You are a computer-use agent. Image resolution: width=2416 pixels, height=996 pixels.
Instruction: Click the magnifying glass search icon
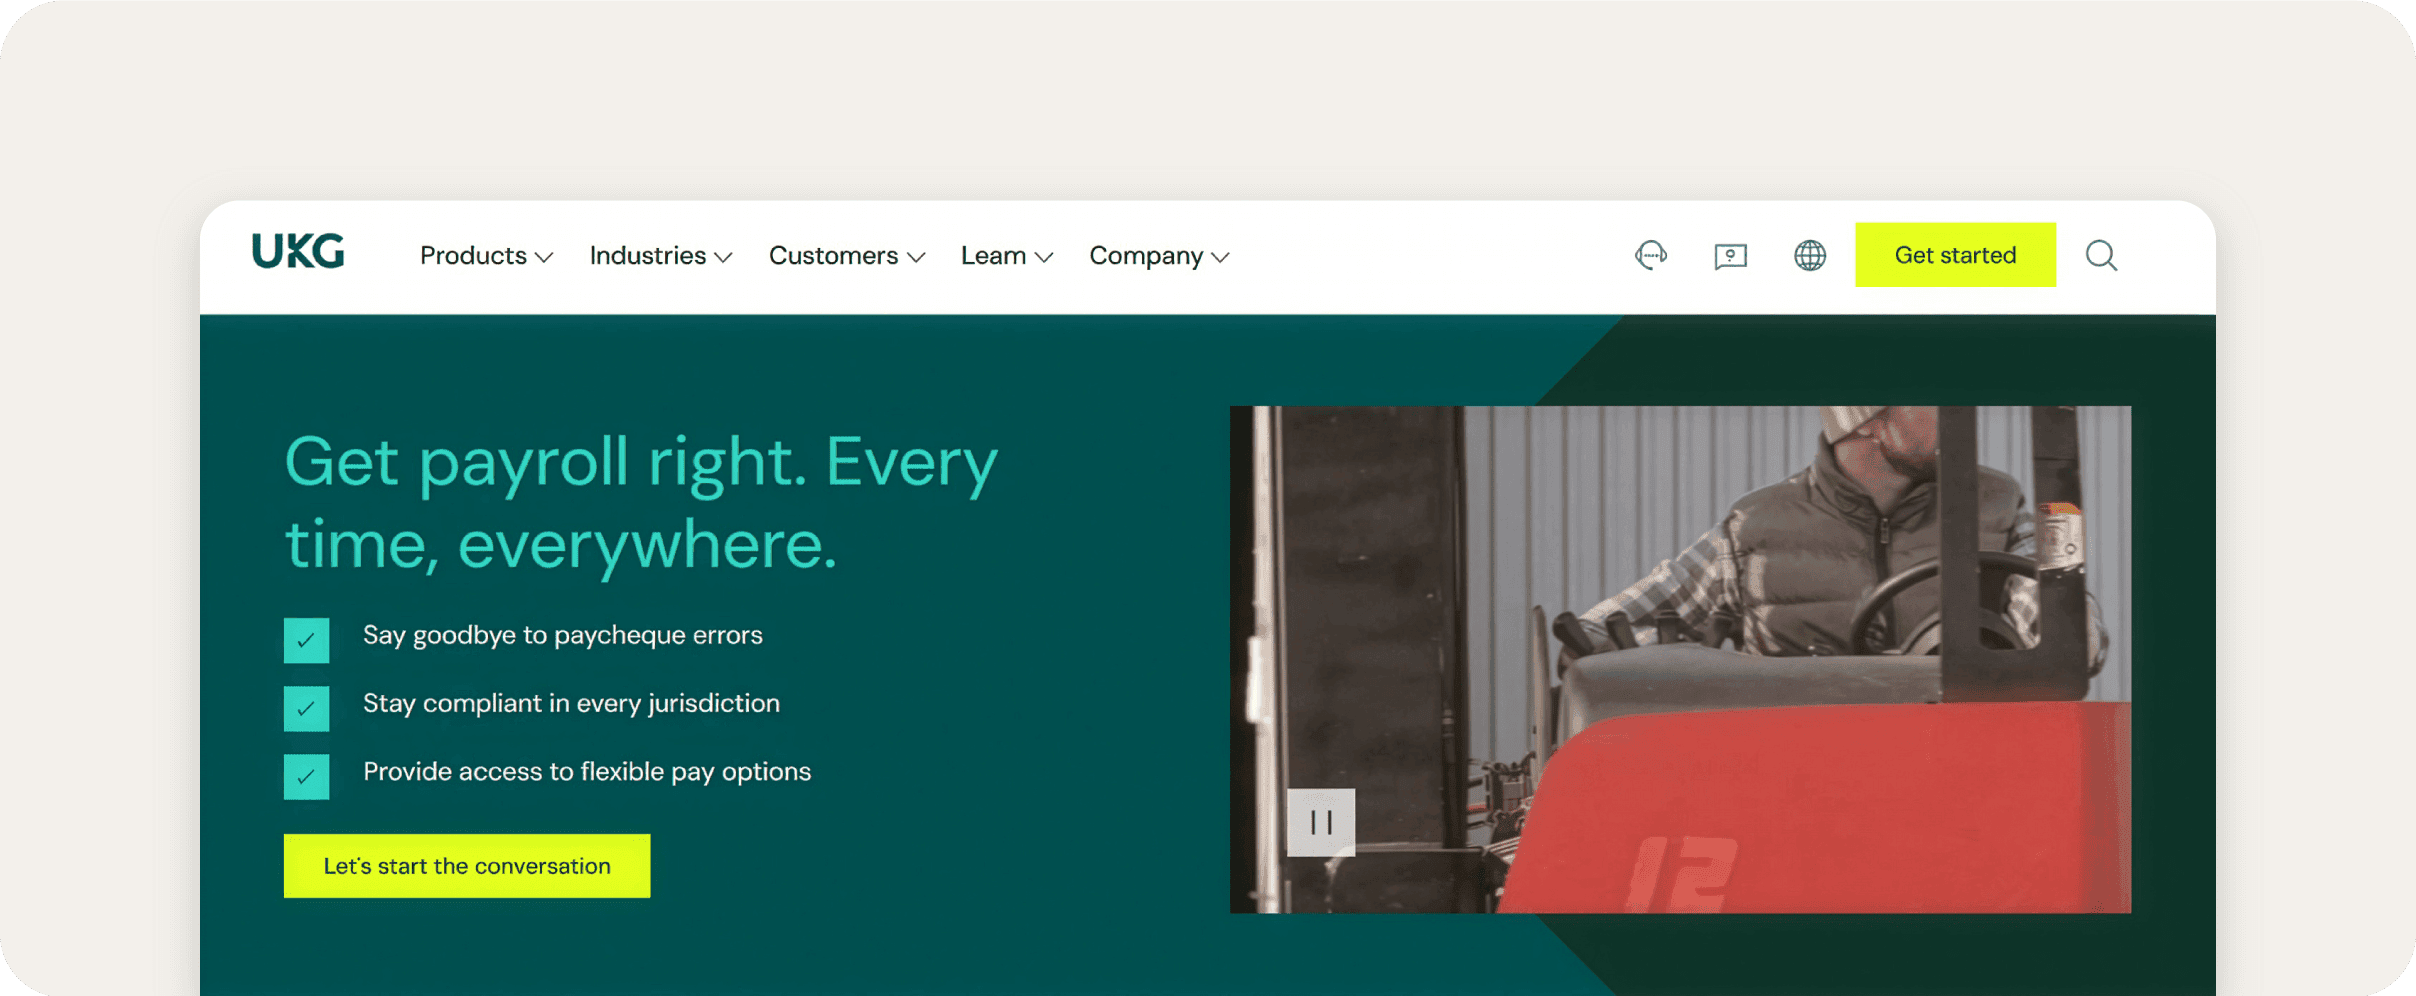[x=2101, y=256]
